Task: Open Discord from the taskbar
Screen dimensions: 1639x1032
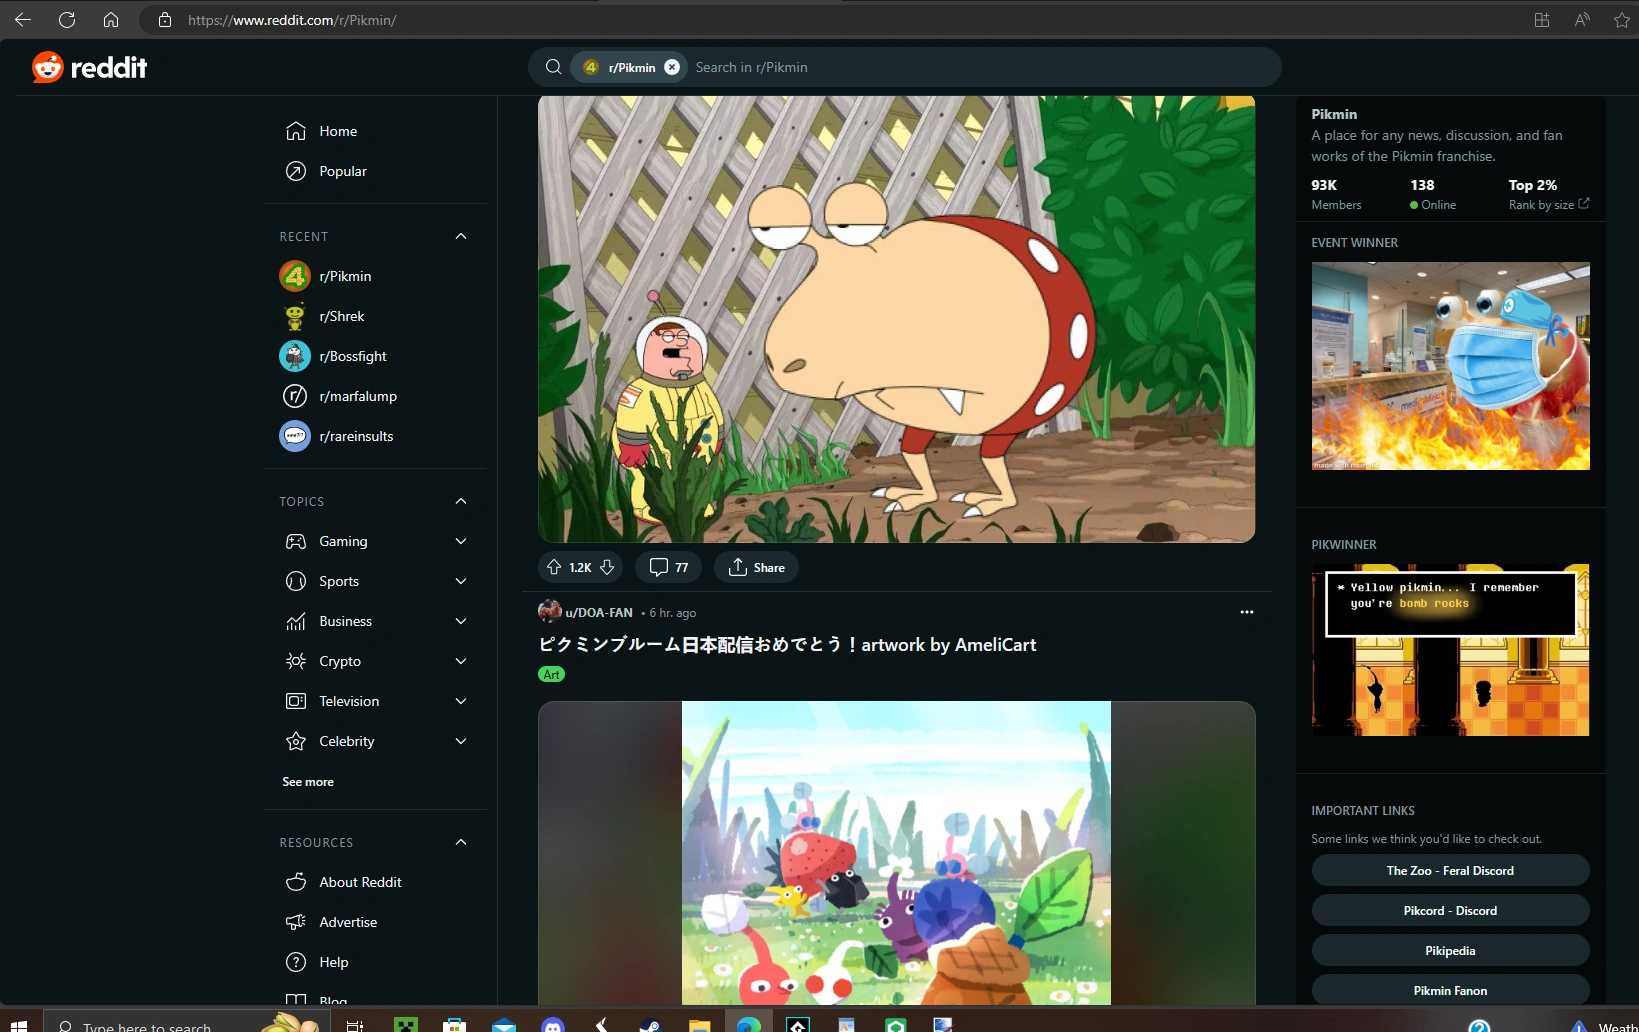Action: 553,1025
